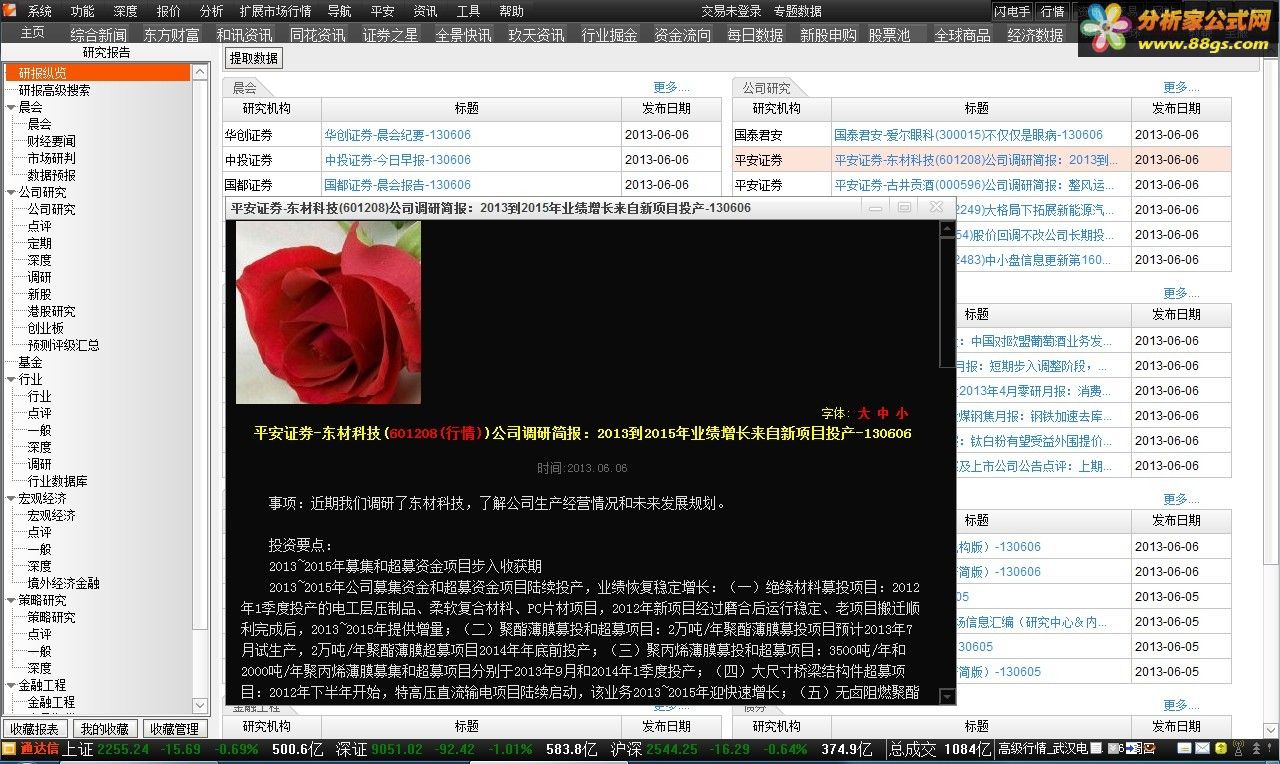Switch to the 新股申购 tab

(x=828, y=34)
